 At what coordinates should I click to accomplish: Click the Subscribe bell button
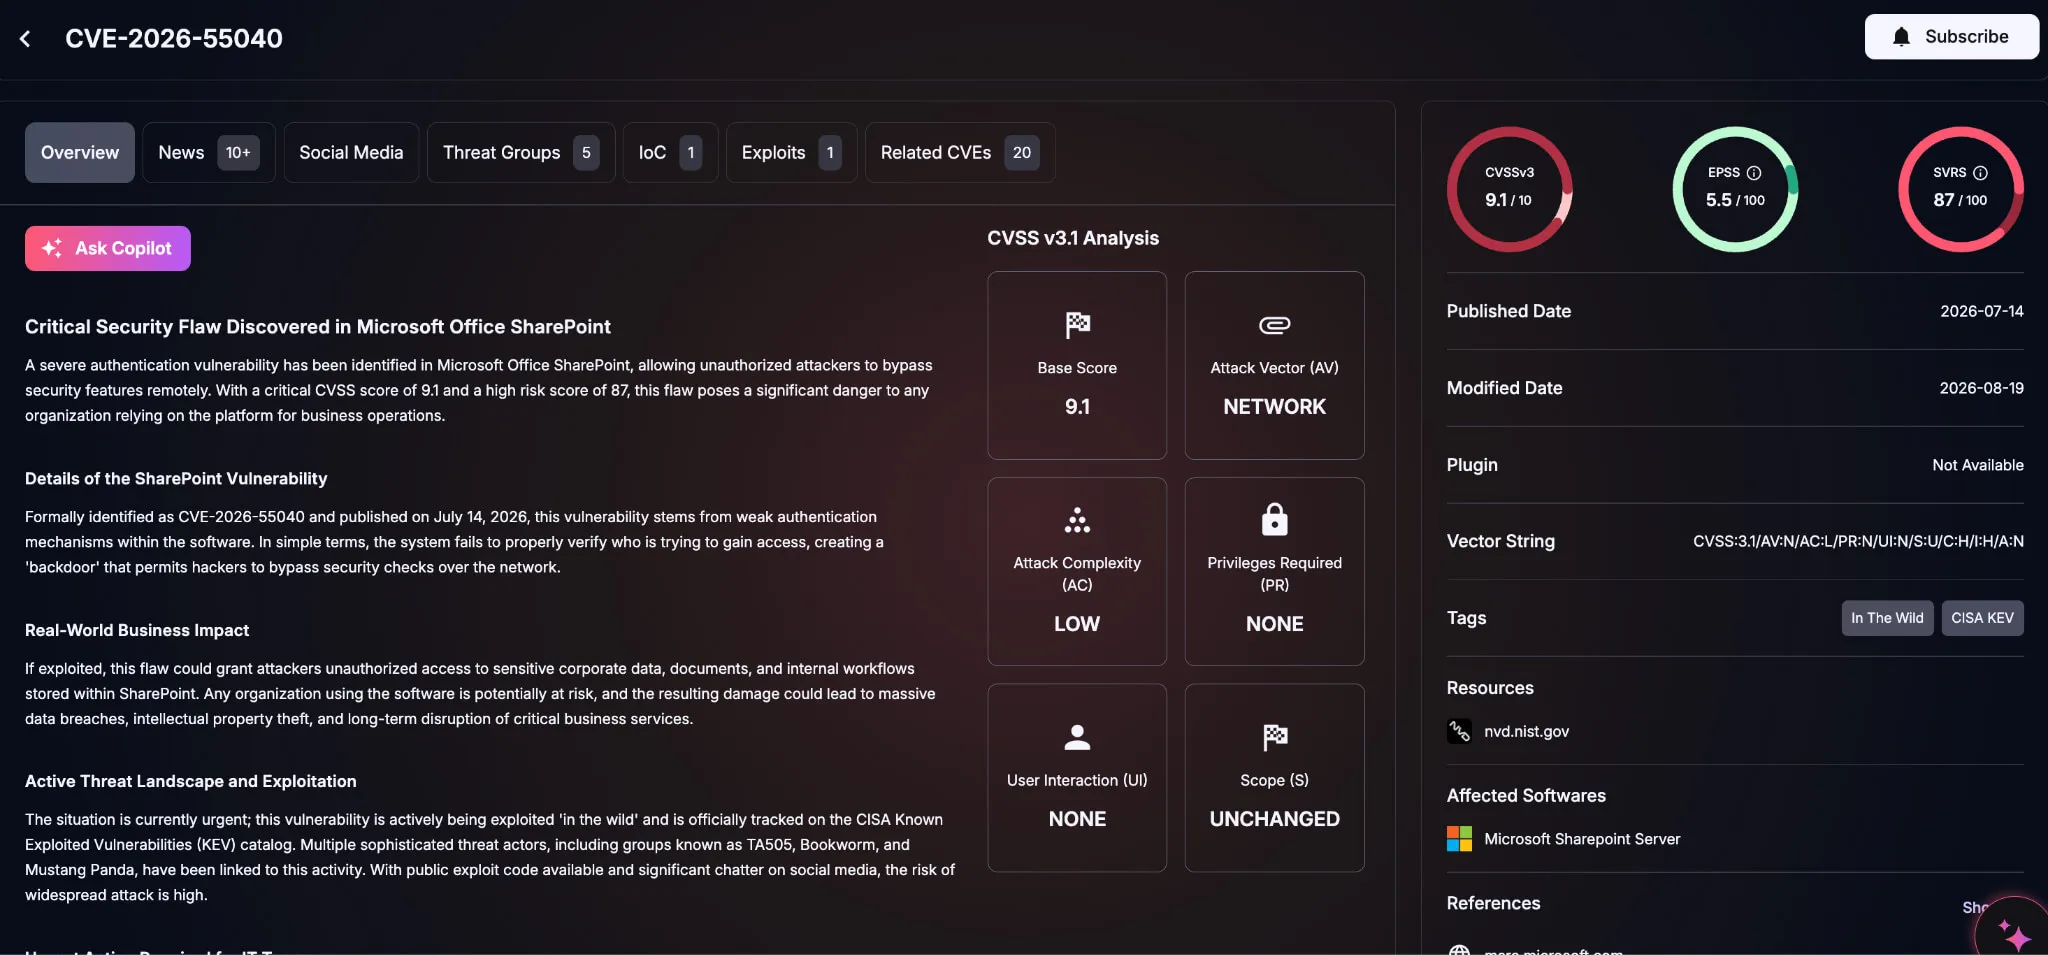(1951, 37)
